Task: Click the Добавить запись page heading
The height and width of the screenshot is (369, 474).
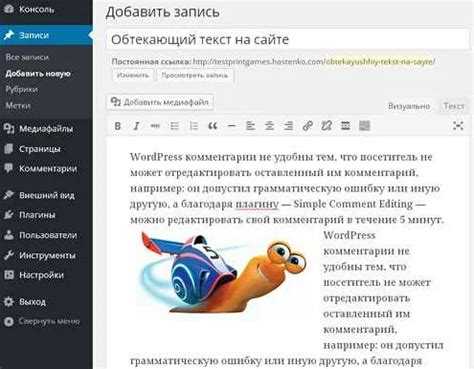Action: click(x=162, y=12)
